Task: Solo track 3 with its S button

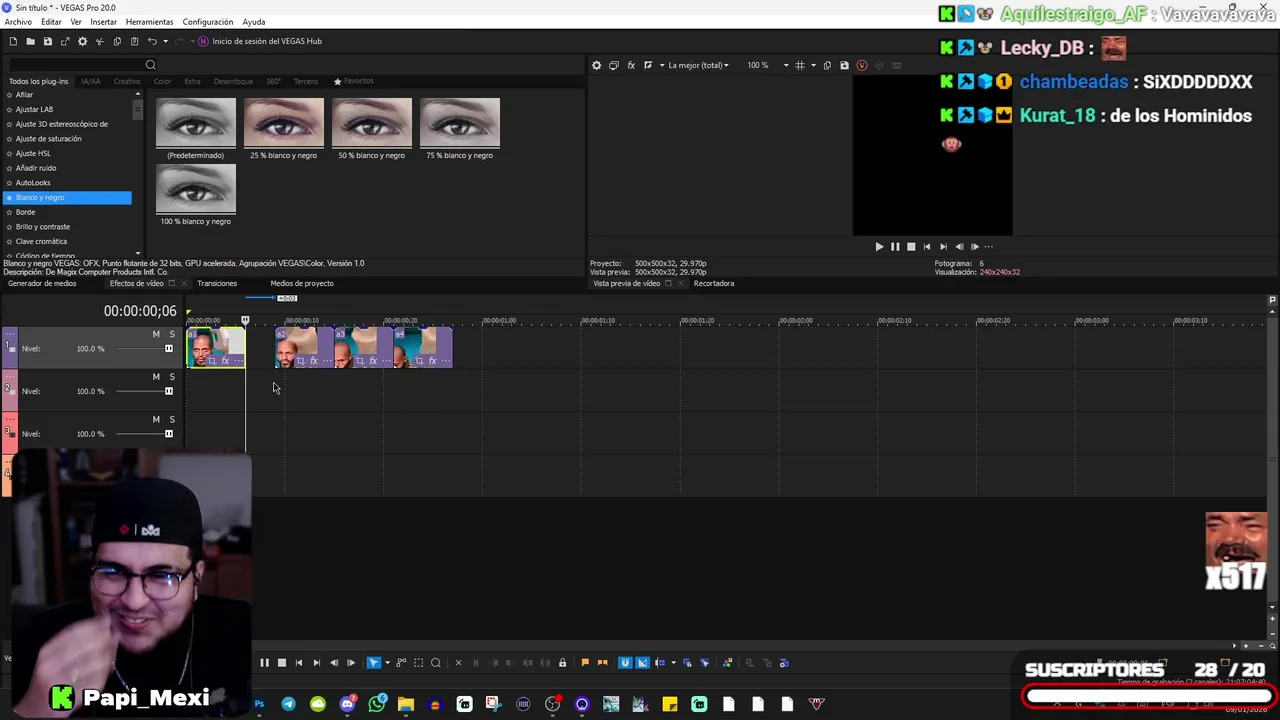Action: pos(172,420)
